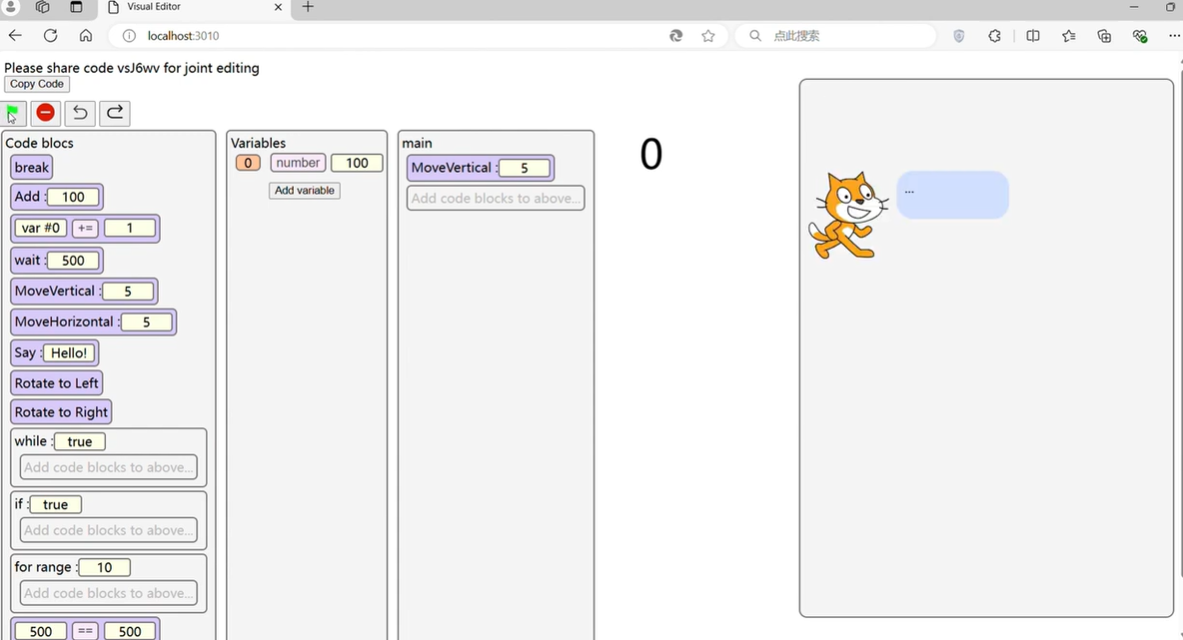Open browser essentials heart icon
The width and height of the screenshot is (1183, 640).
pos(1140,35)
